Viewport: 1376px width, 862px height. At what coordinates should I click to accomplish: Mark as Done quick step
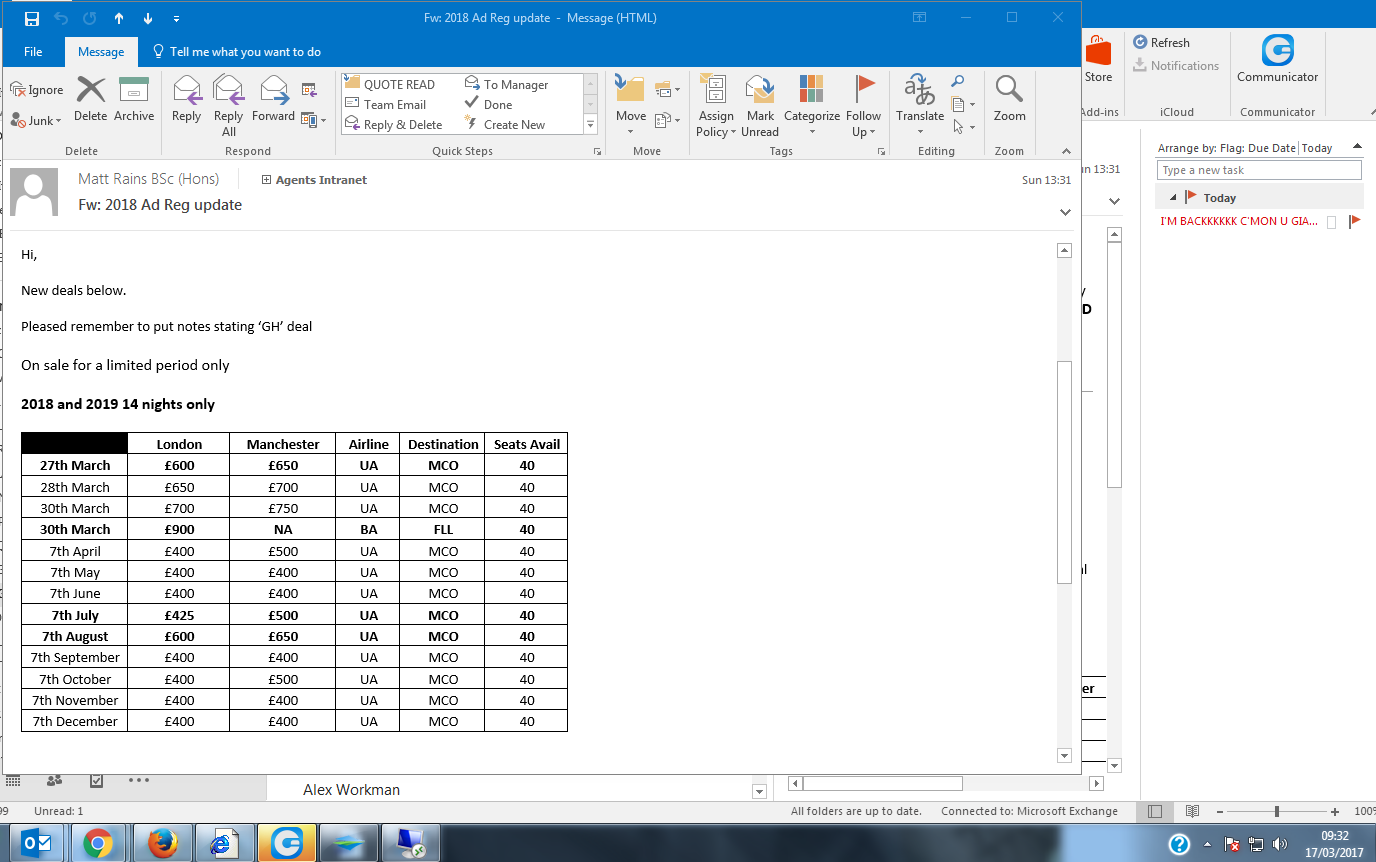(x=489, y=105)
